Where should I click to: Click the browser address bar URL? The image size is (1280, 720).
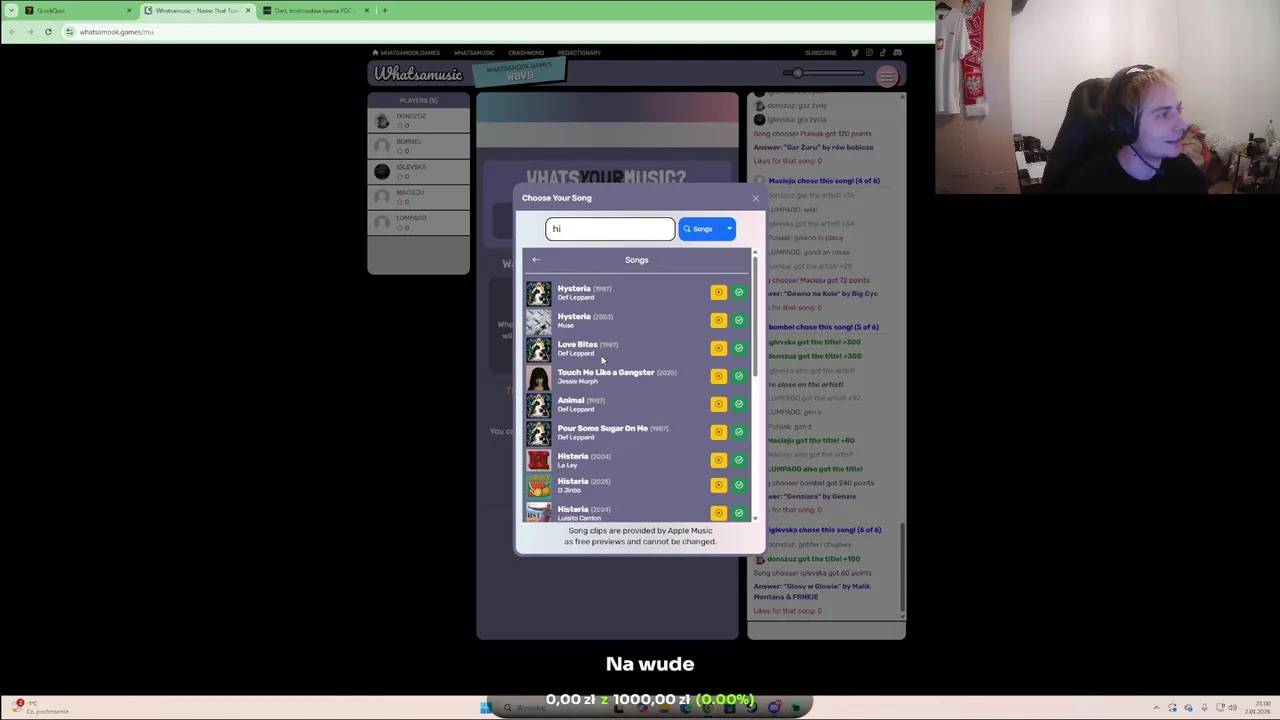pos(116,32)
